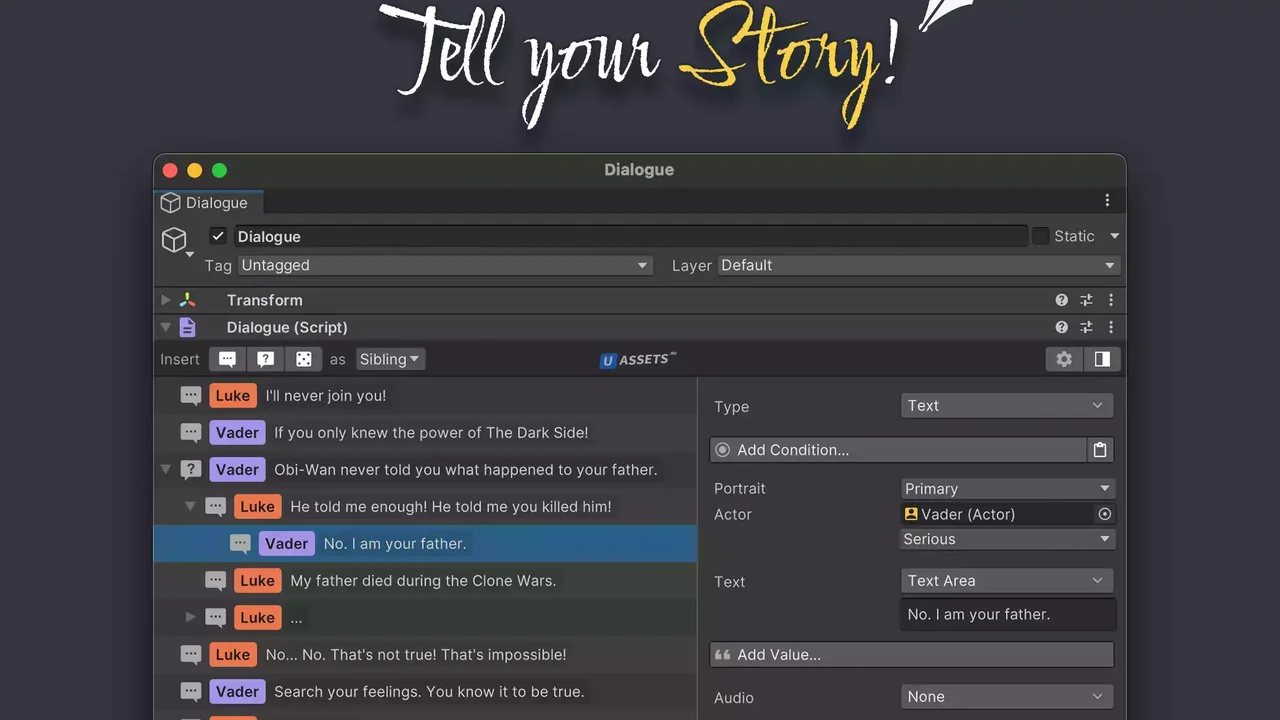Click Vader actor tag on 'If you only knew' row

pos(237,433)
